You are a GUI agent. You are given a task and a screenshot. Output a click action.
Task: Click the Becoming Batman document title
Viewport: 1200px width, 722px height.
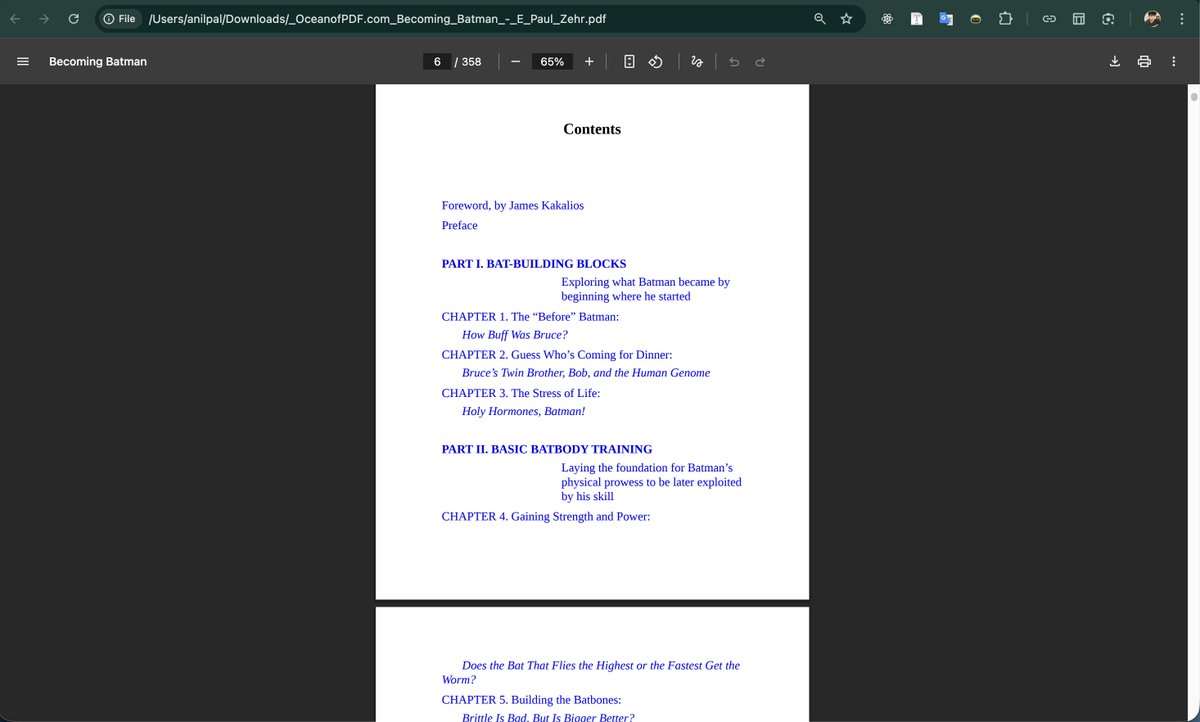pos(98,61)
